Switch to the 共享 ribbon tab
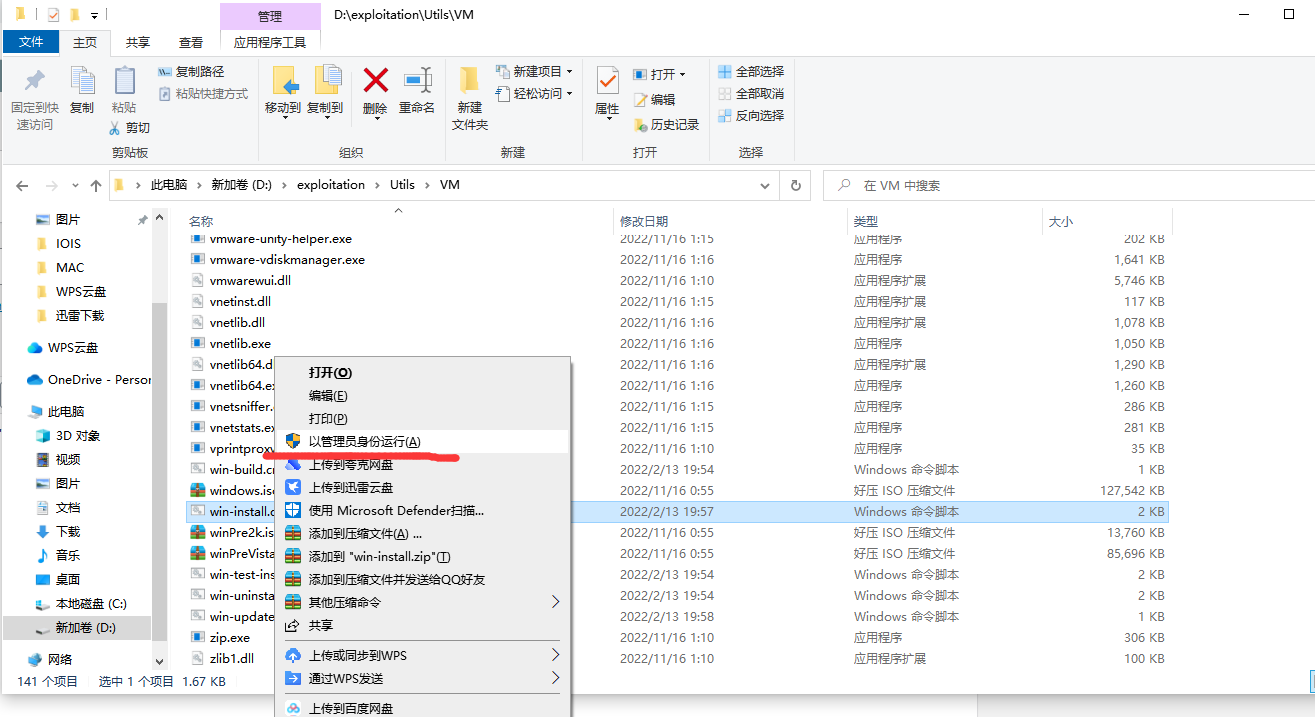The width and height of the screenshot is (1315, 717). pyautogui.click(x=138, y=42)
